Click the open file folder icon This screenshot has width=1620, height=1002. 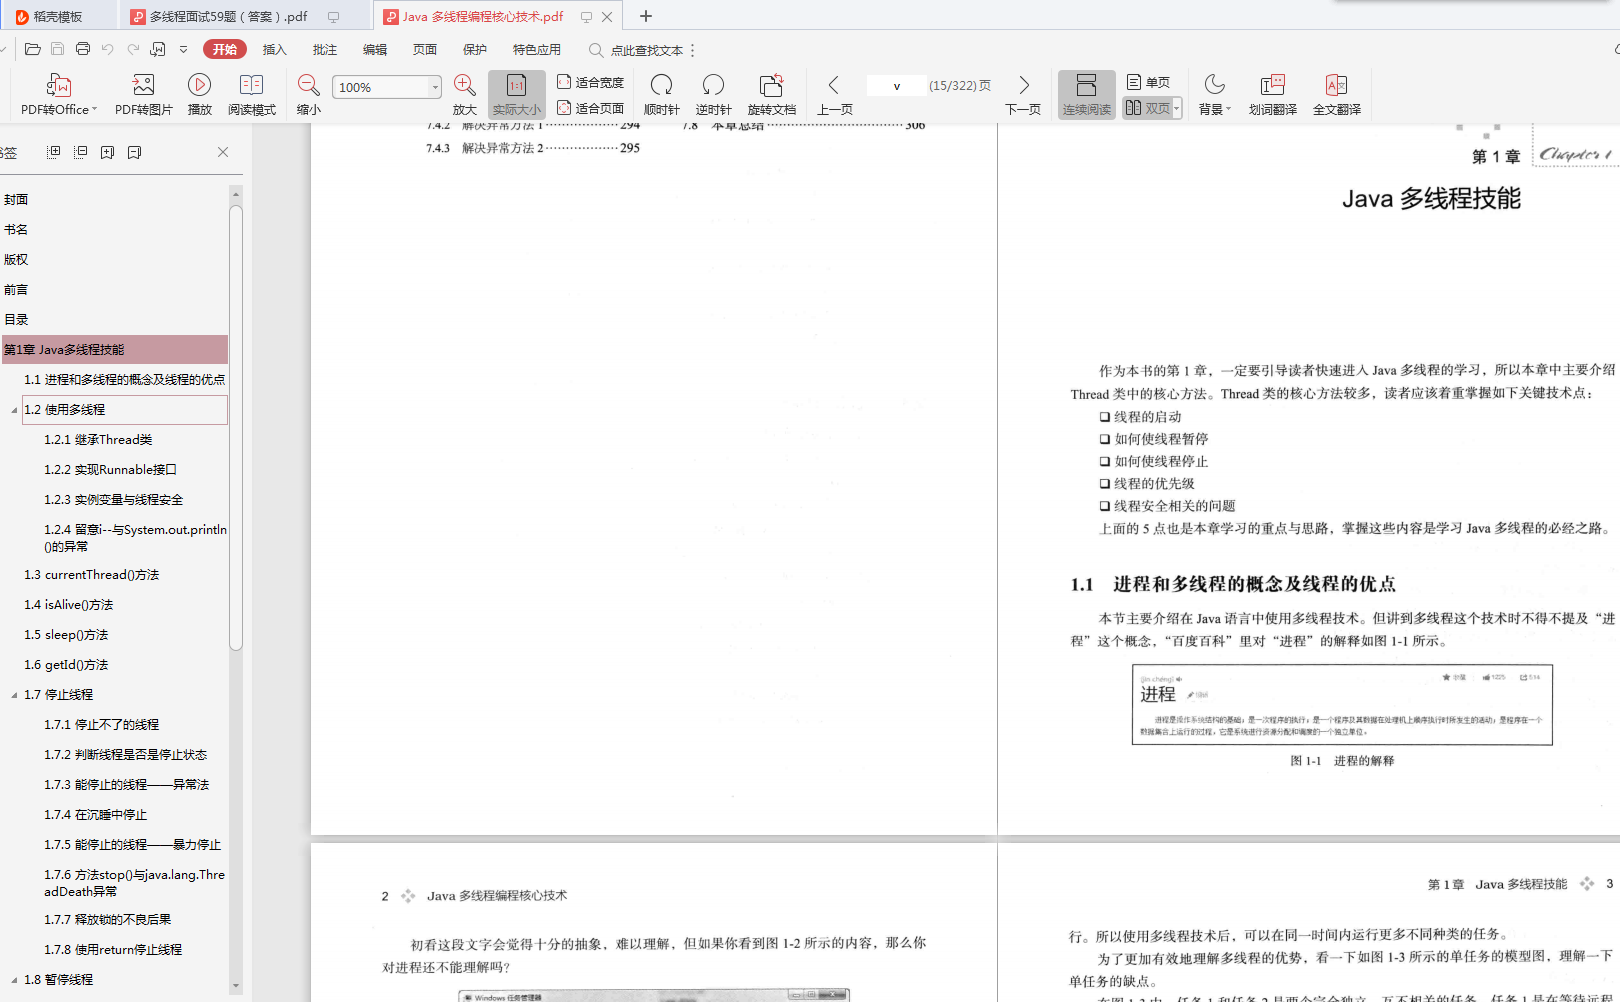(x=33, y=49)
